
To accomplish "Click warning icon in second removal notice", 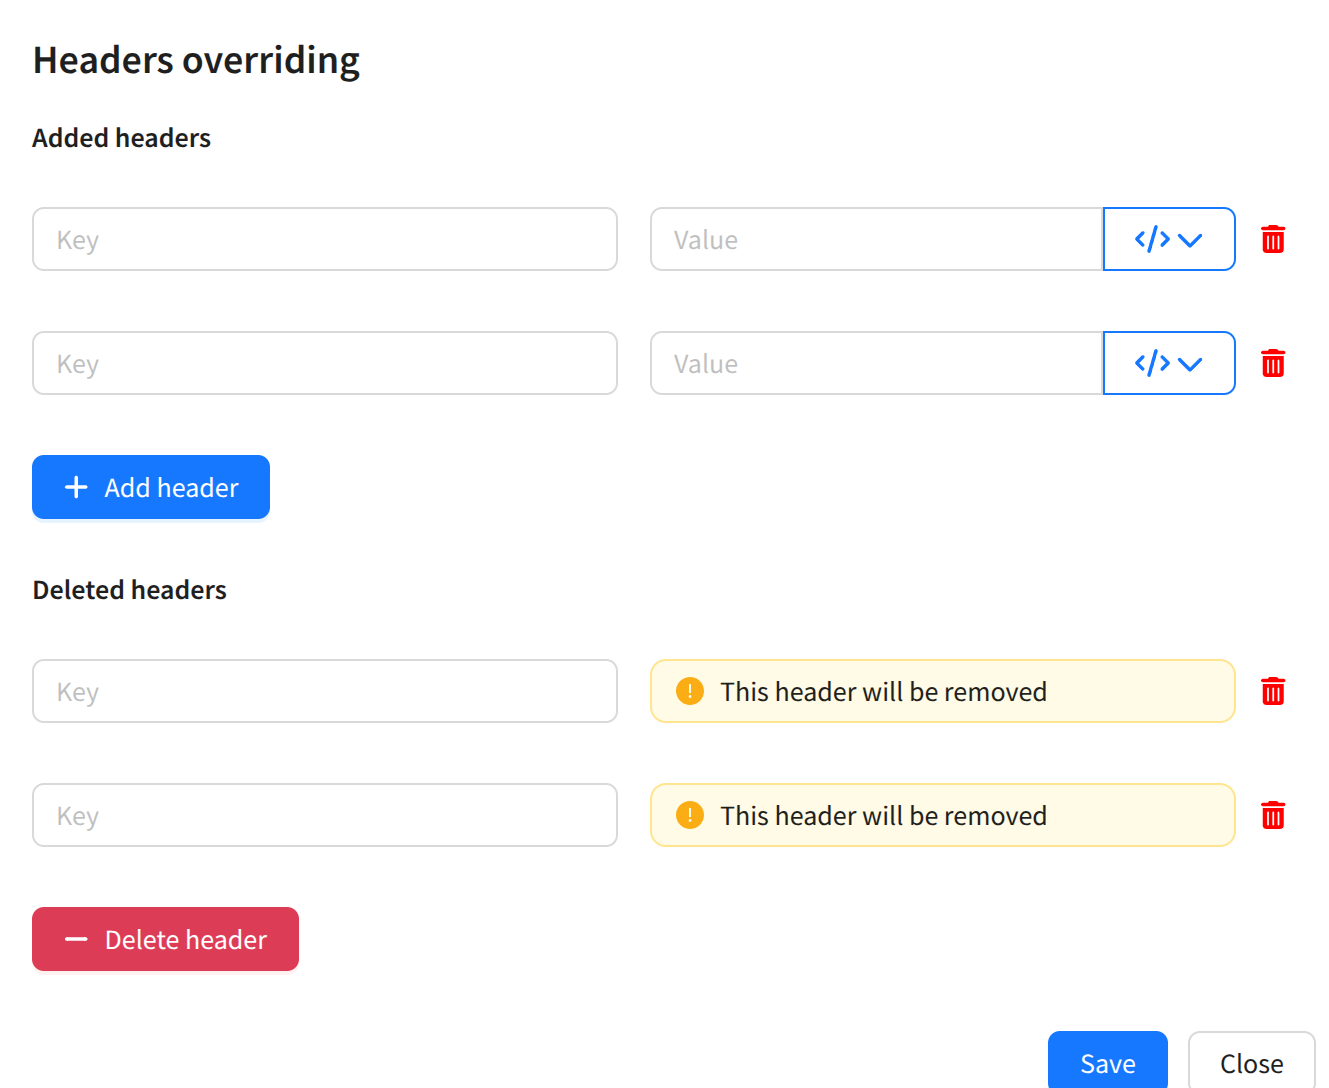I will [690, 815].
